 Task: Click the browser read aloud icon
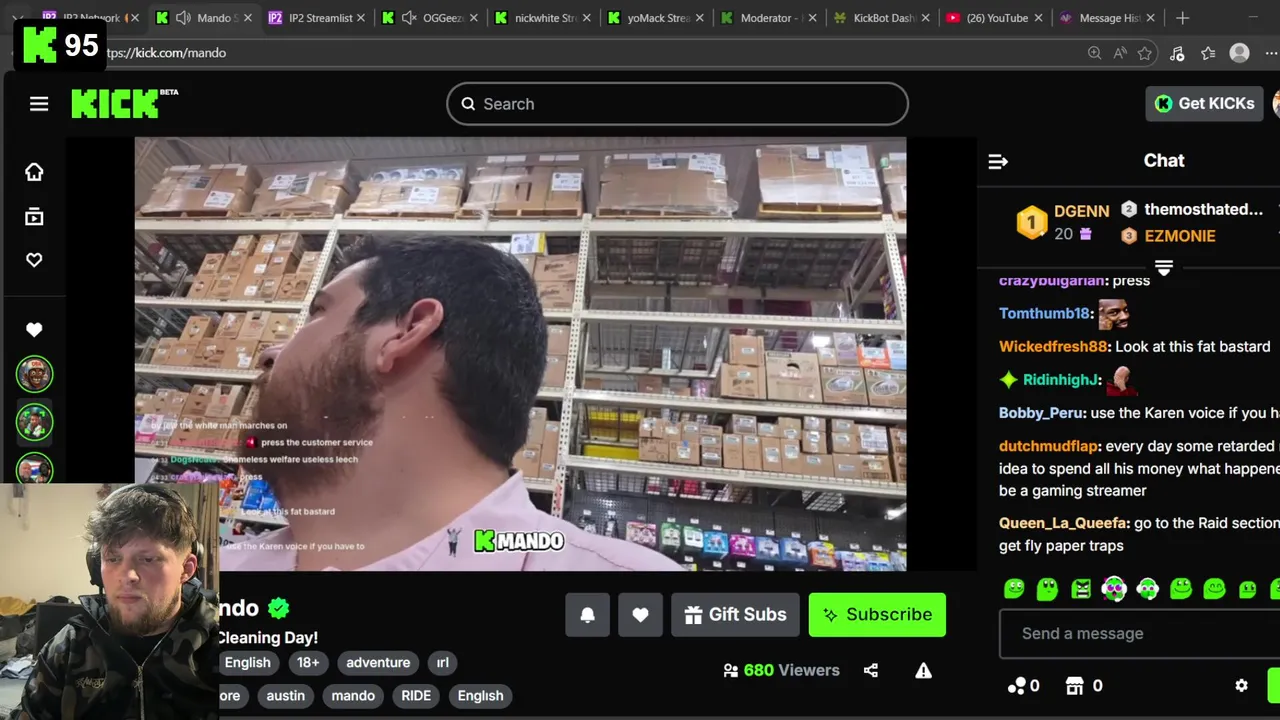click(1119, 53)
